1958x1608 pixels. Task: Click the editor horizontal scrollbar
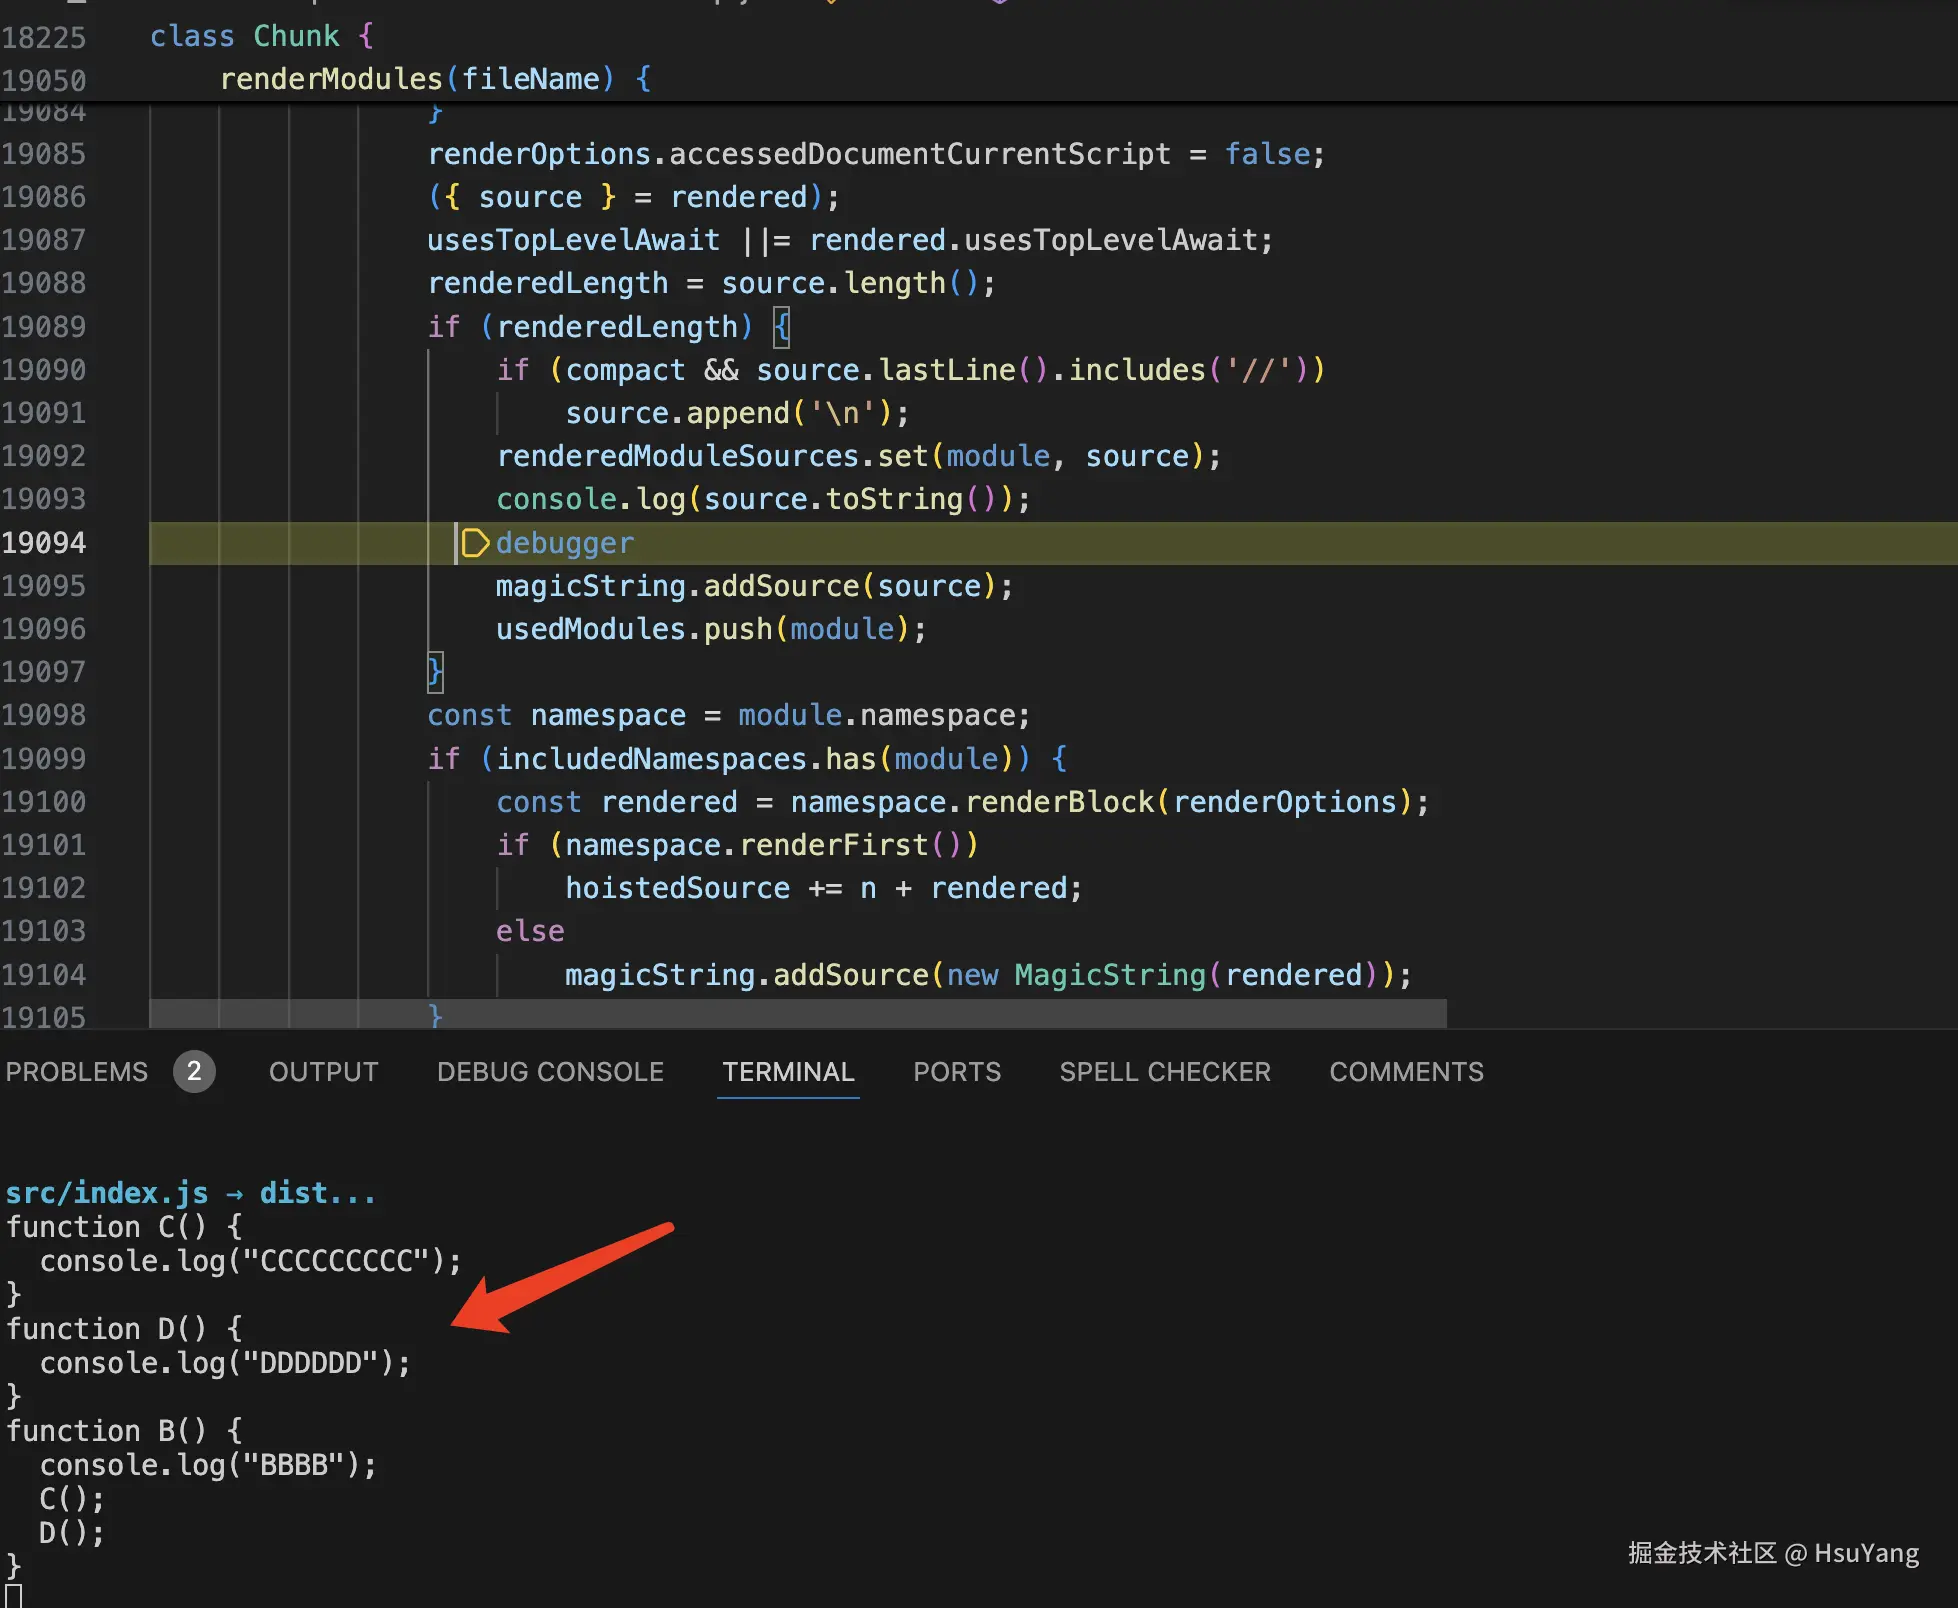[x=797, y=1014]
